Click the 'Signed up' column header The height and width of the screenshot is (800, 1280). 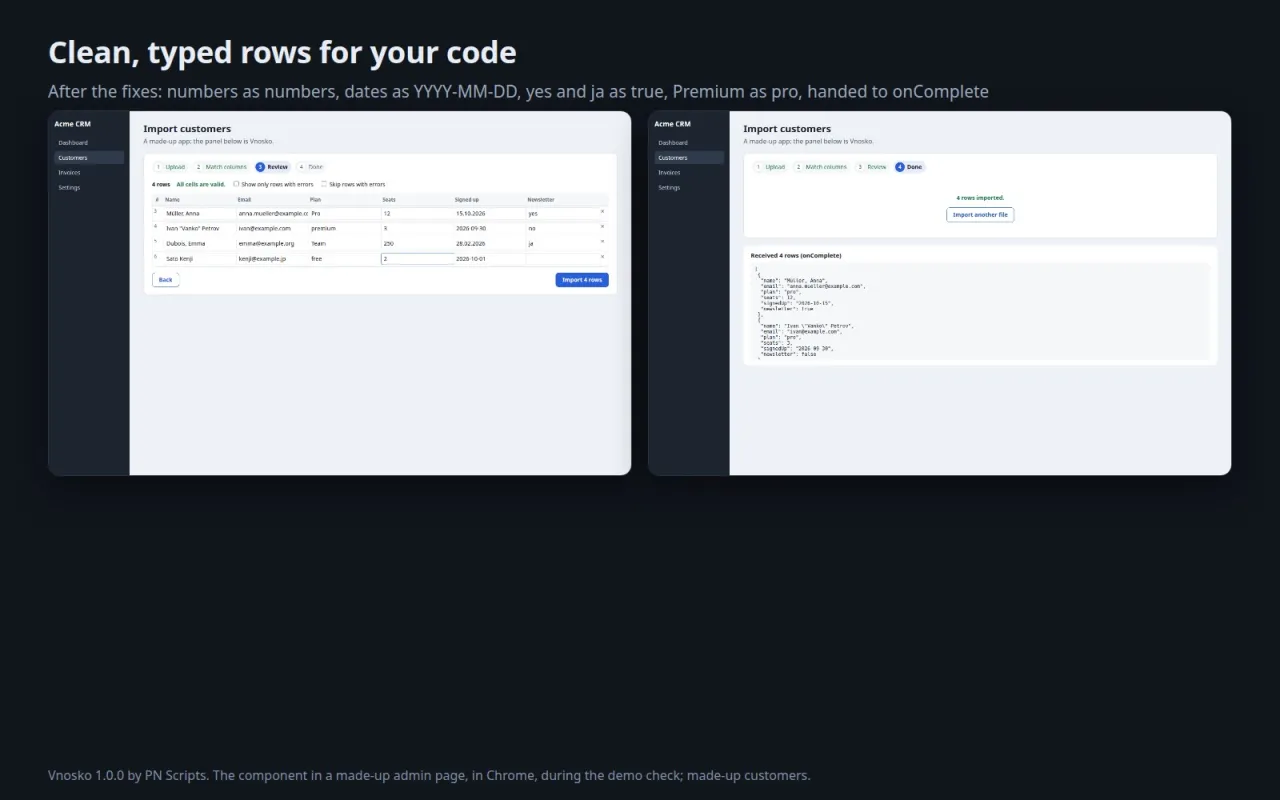[467, 199]
